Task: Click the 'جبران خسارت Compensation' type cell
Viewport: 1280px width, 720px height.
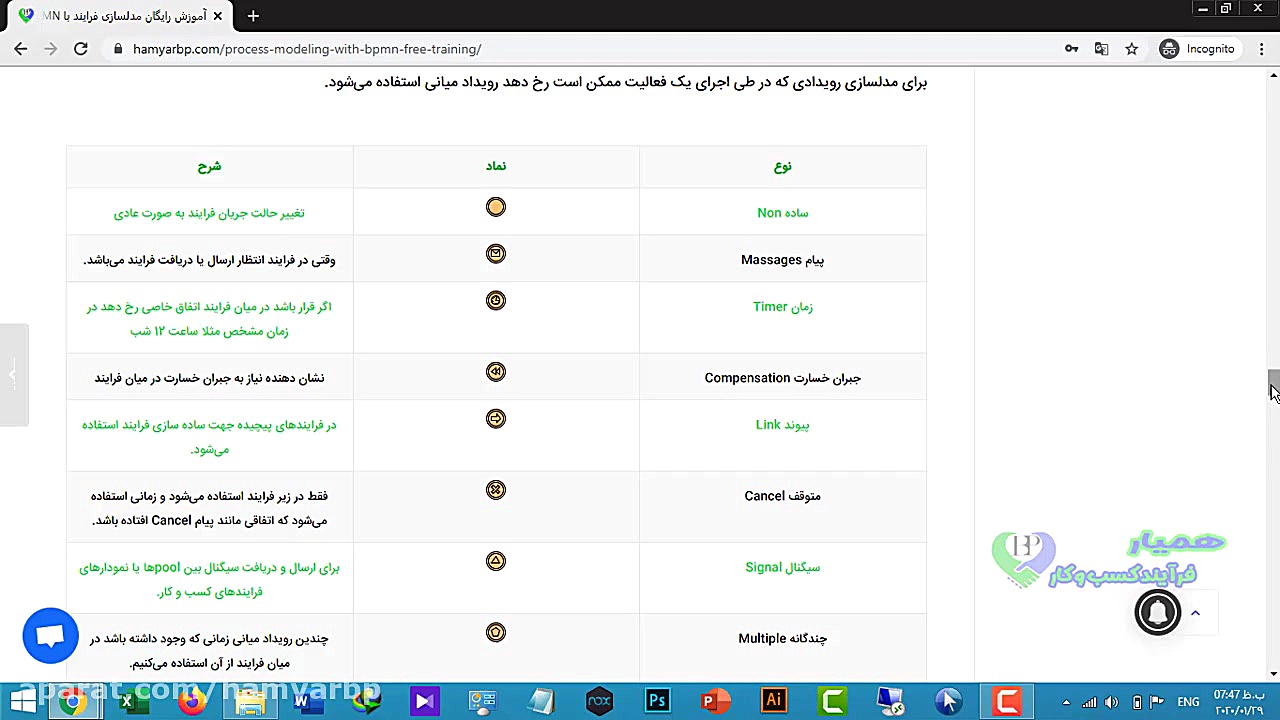Action: [783, 378]
